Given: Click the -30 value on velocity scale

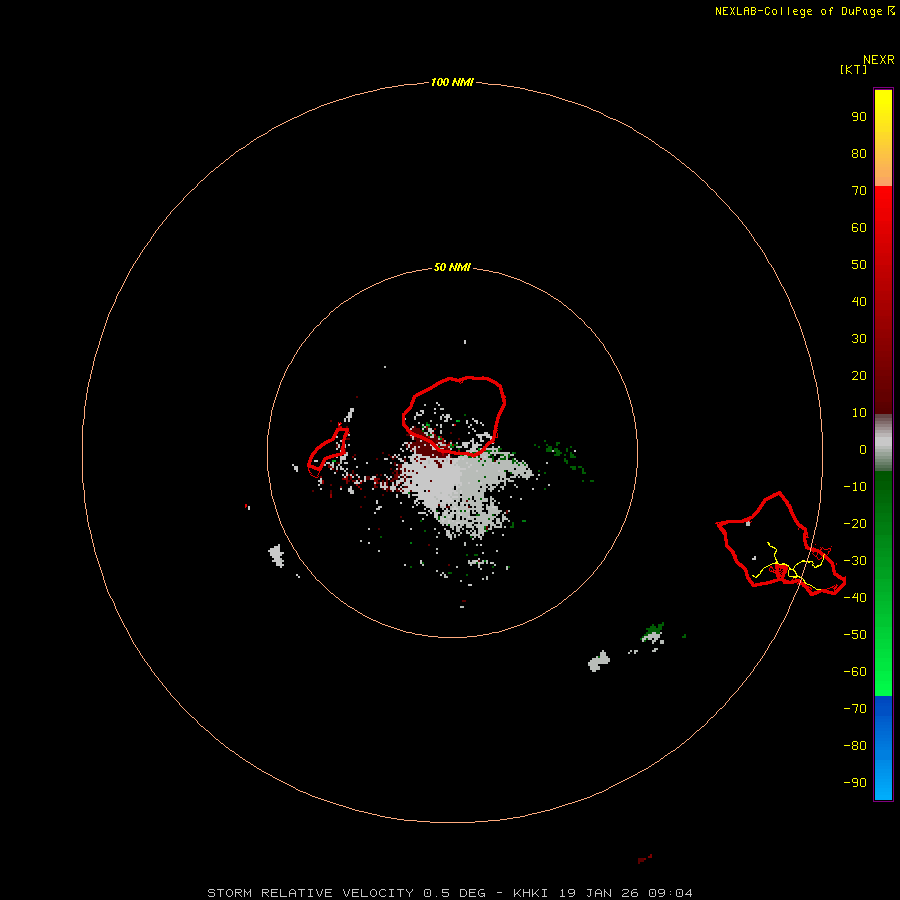Looking at the screenshot, I should (855, 561).
